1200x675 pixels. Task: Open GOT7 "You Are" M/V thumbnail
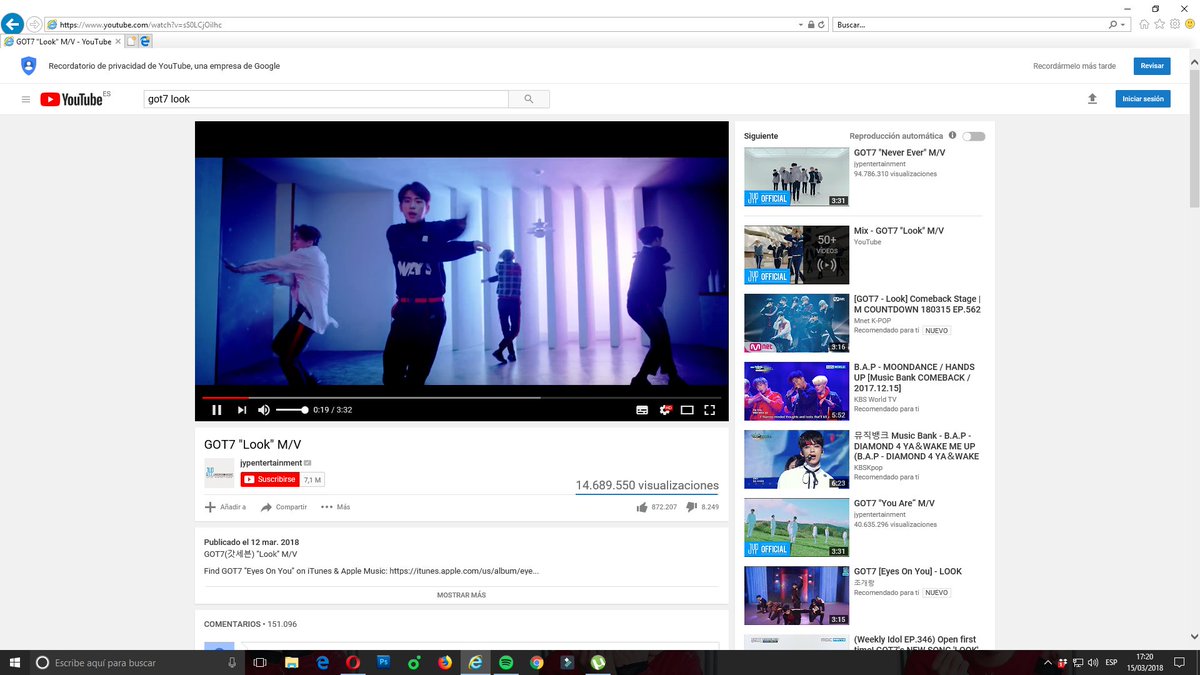[x=796, y=528]
